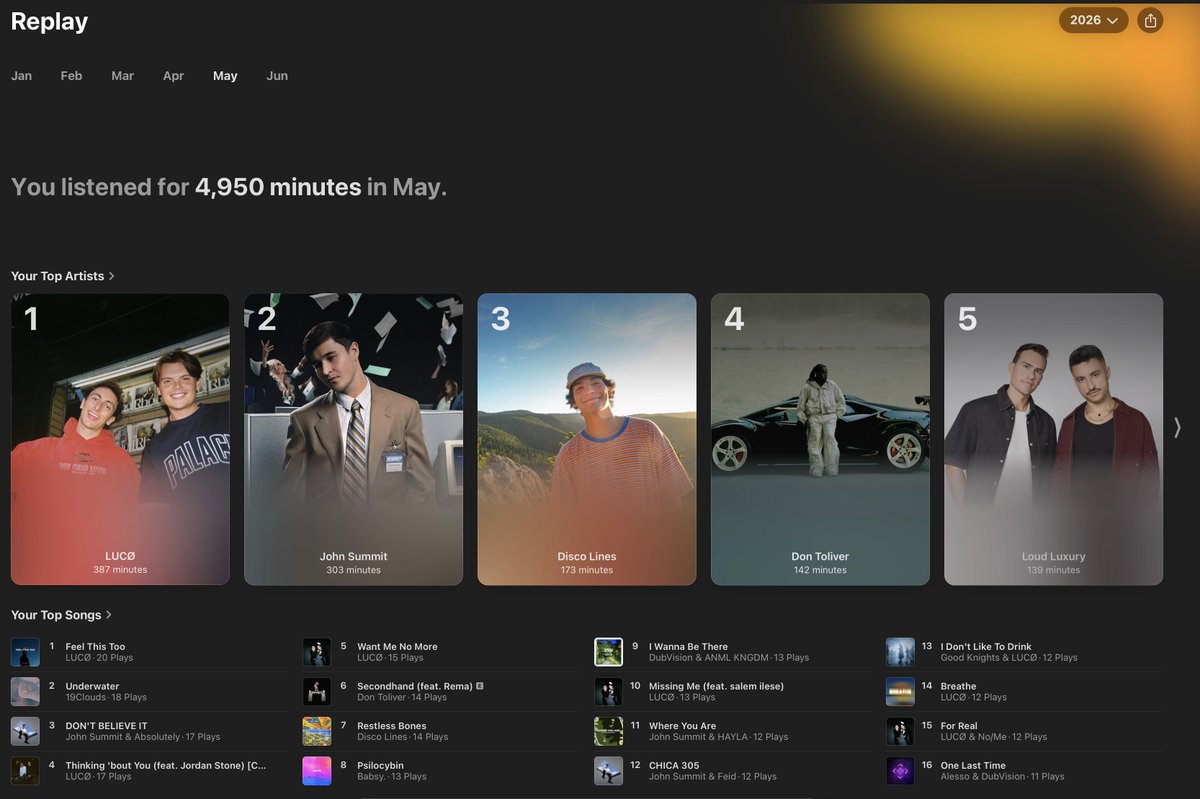1200x799 pixels.
Task: Open the Don Toliver artist card
Action: 820,439
